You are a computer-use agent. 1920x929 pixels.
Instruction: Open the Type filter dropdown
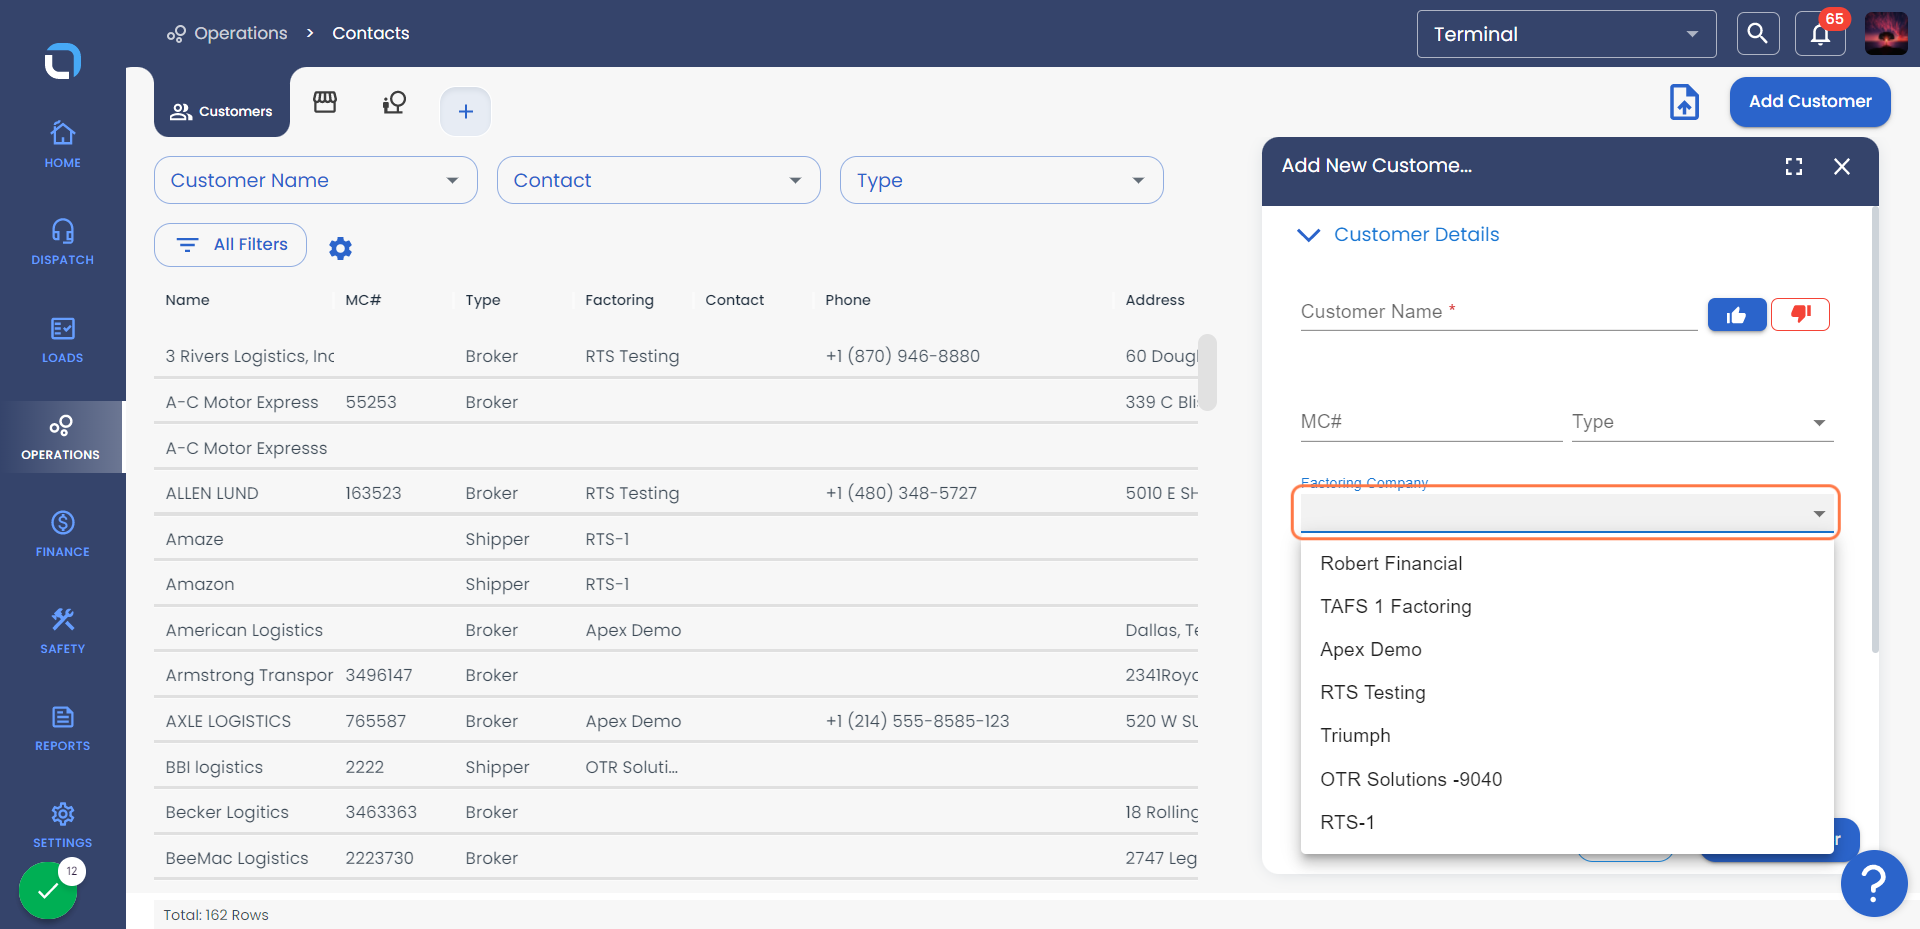[1002, 180]
